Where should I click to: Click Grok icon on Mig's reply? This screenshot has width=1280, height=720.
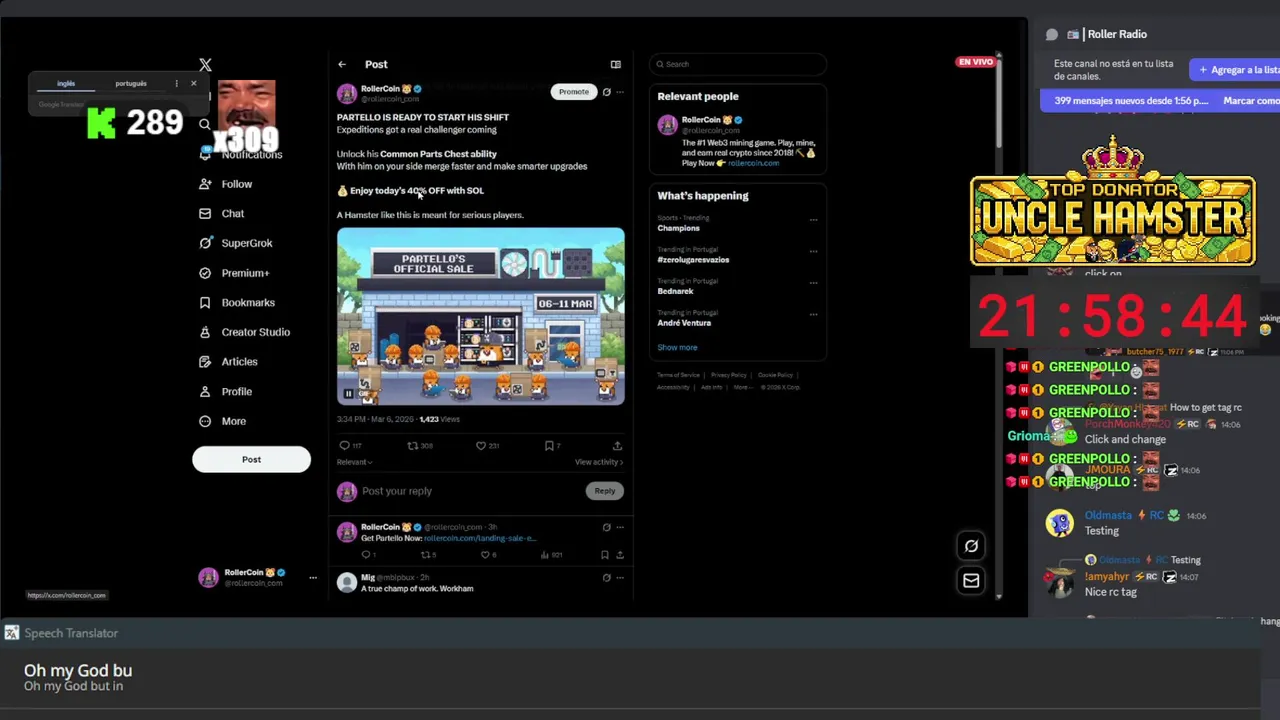(x=606, y=578)
